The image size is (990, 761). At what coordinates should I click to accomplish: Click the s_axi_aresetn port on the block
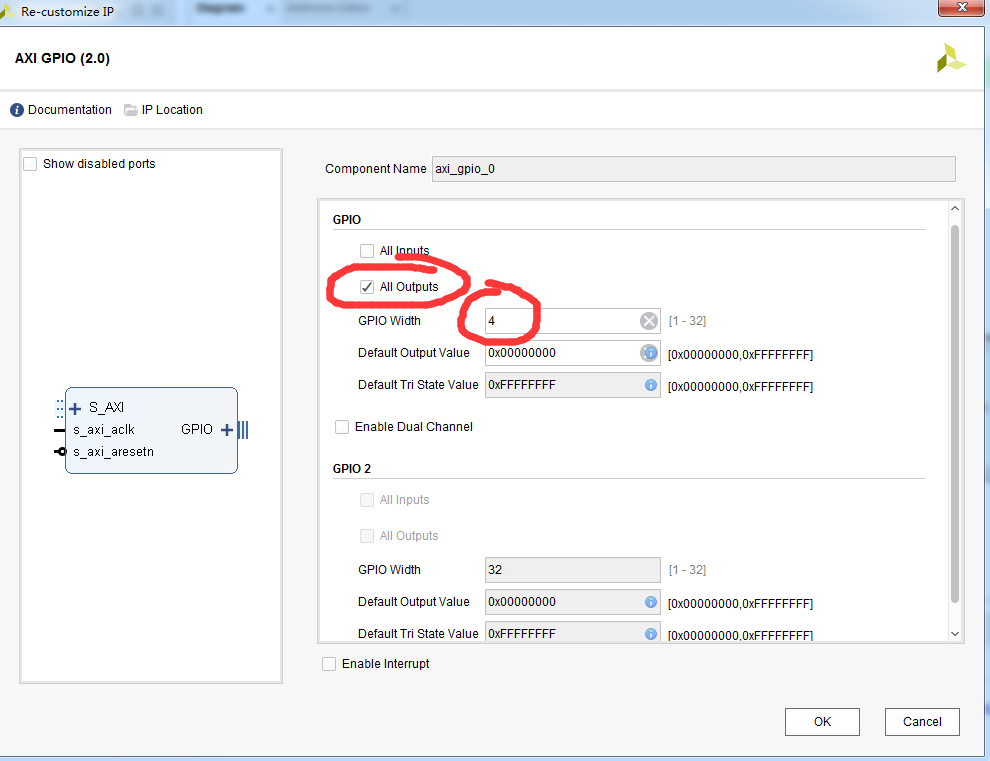[x=114, y=452]
